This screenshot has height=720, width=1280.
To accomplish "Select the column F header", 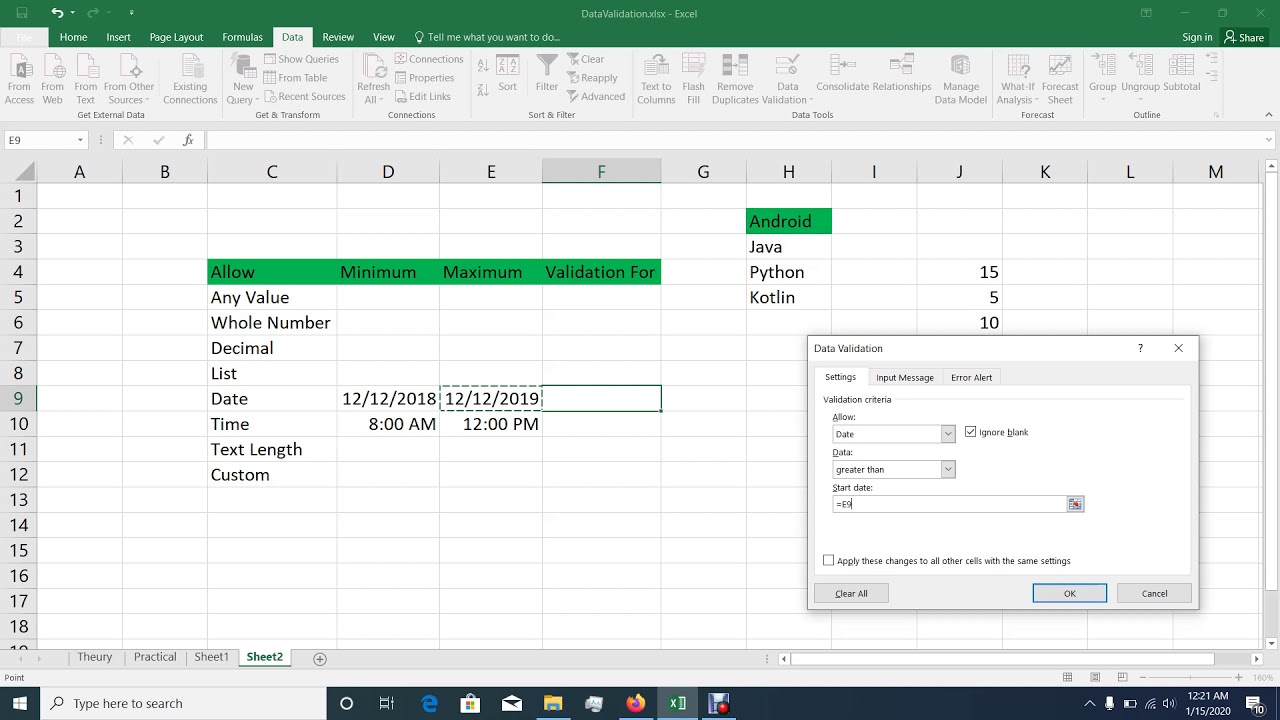I will pos(601,172).
